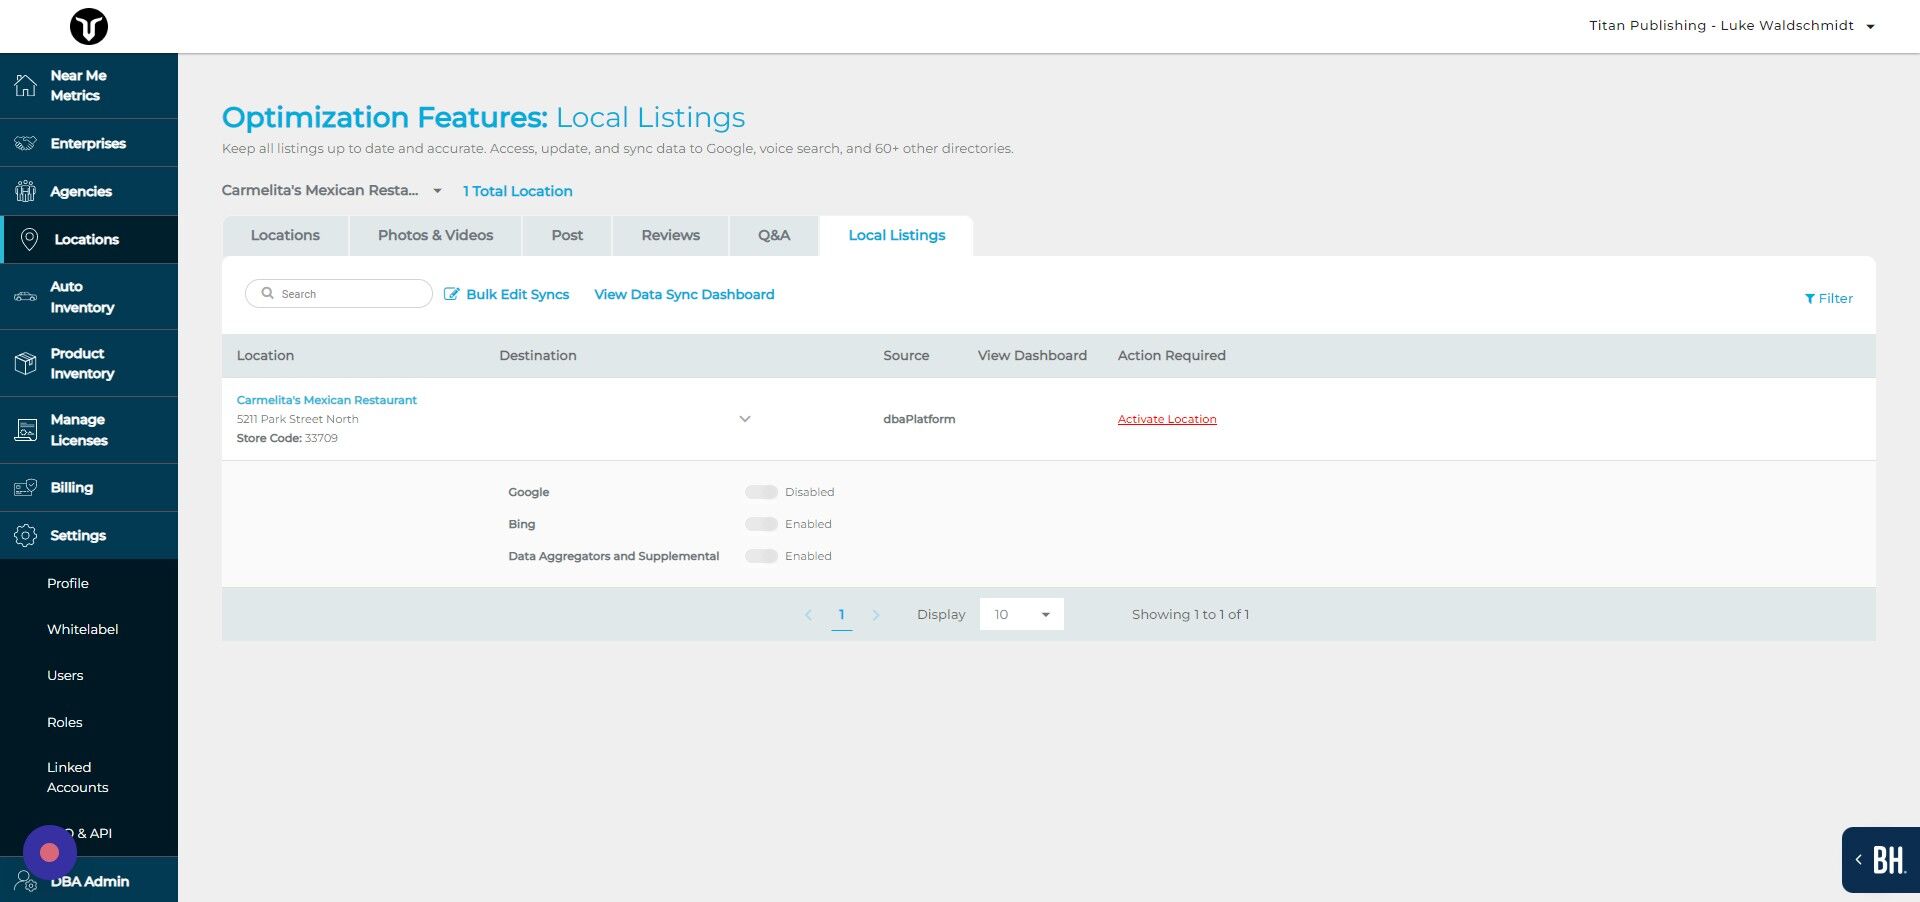Click the Filter button
Screen dimensions: 1920x902
coord(1828,298)
